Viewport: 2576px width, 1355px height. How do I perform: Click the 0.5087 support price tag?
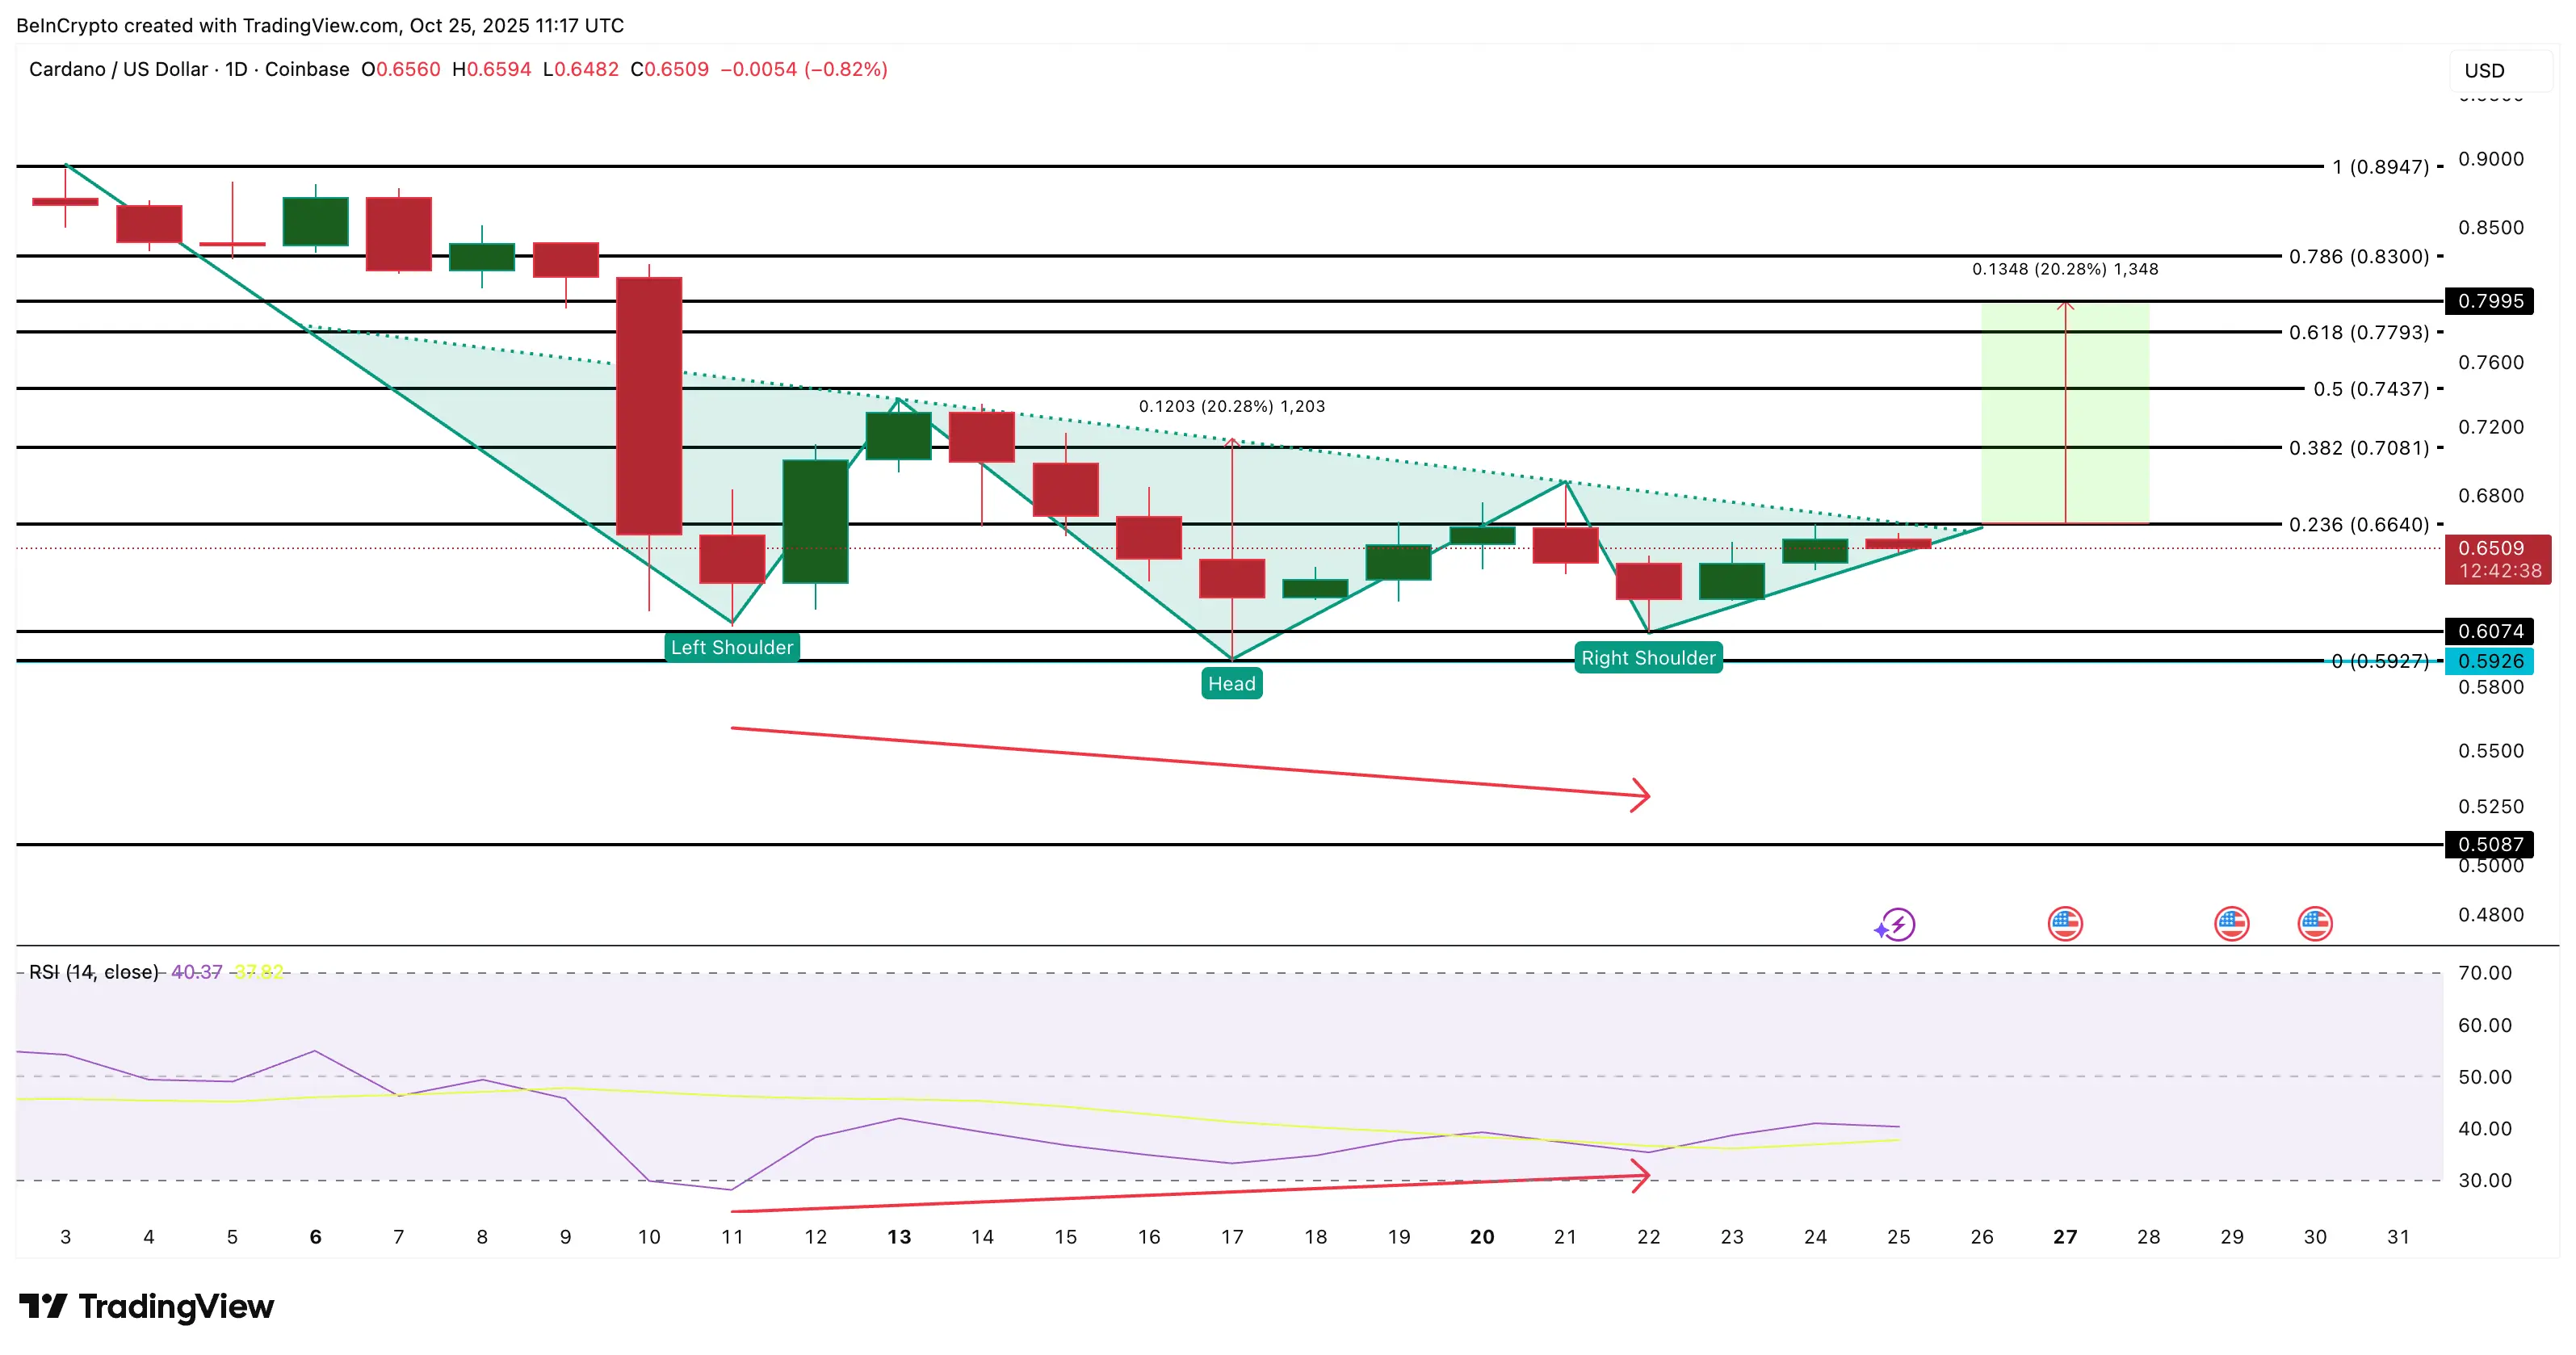click(2489, 844)
